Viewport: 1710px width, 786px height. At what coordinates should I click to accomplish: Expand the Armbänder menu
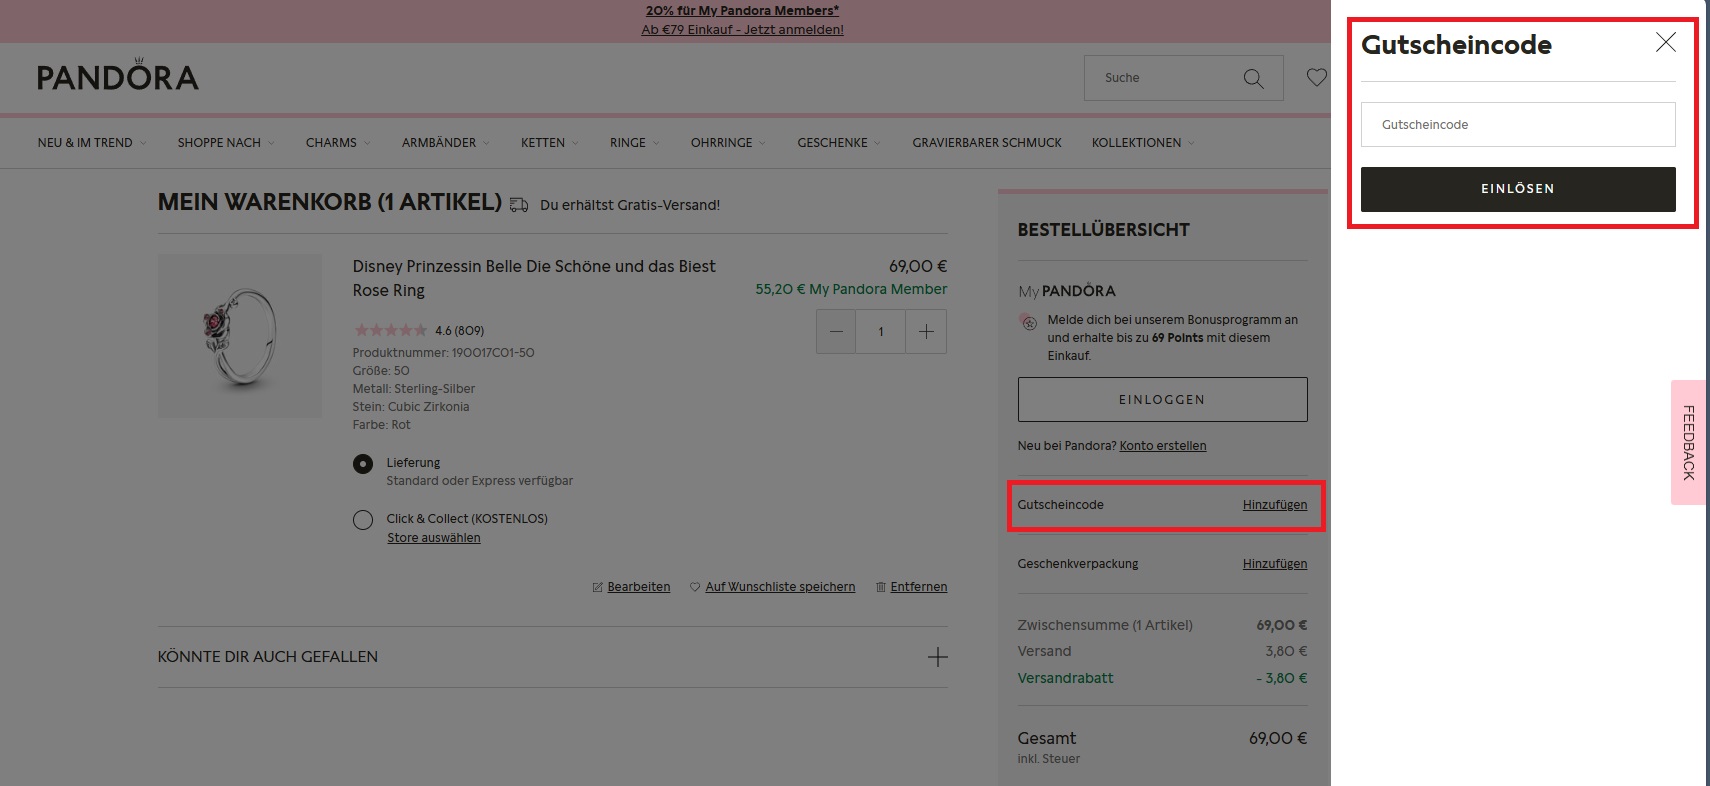[x=446, y=143]
